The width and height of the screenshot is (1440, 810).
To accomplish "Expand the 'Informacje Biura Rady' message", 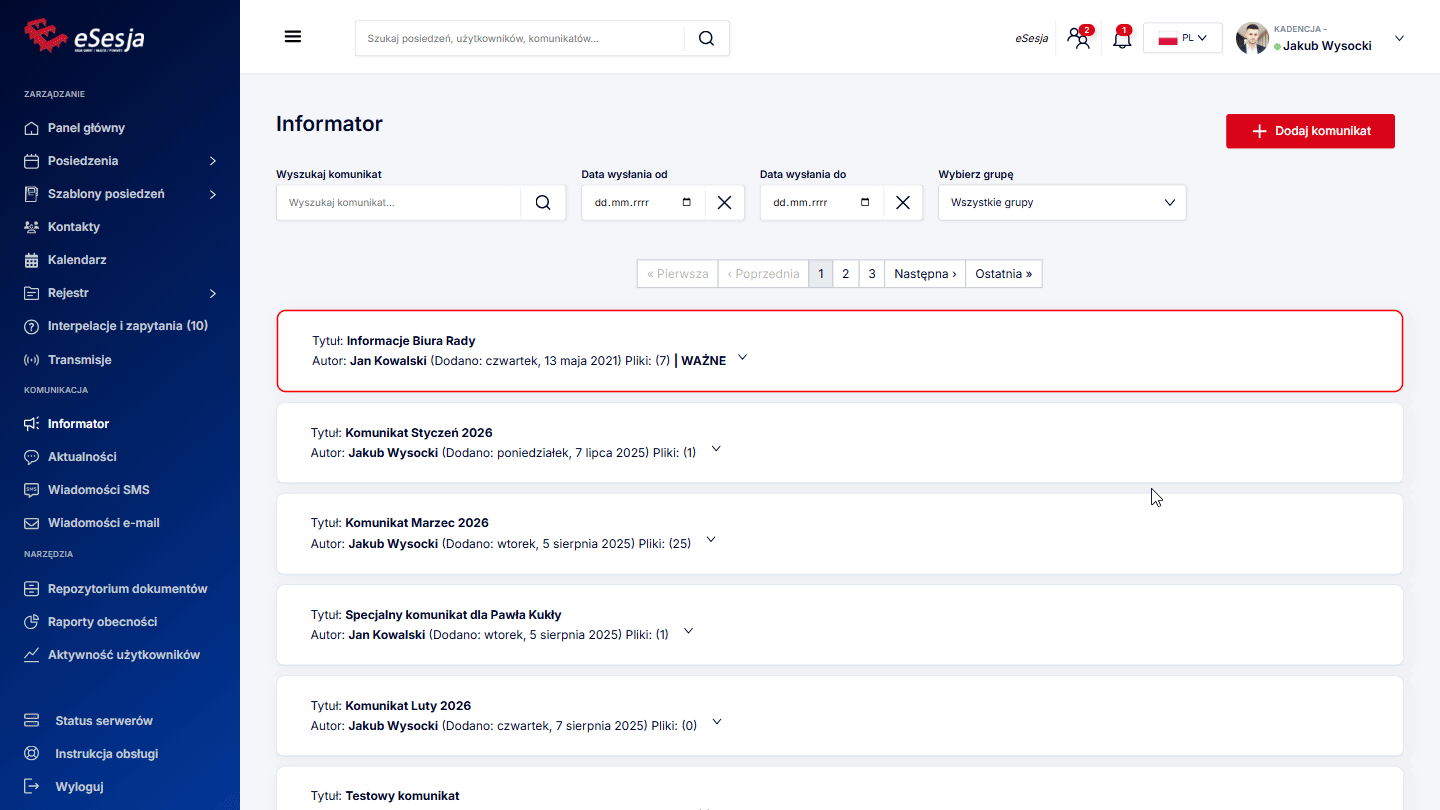I will 742,358.
